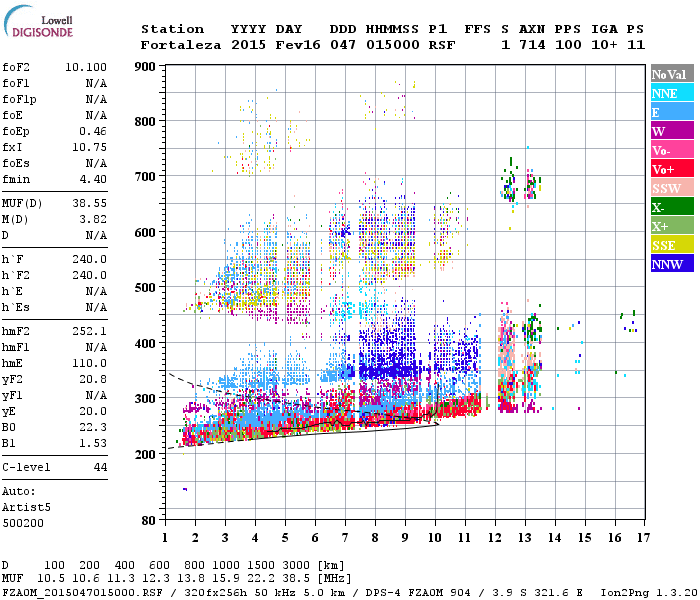Click the Lowell Digisonde logo

point(38,21)
